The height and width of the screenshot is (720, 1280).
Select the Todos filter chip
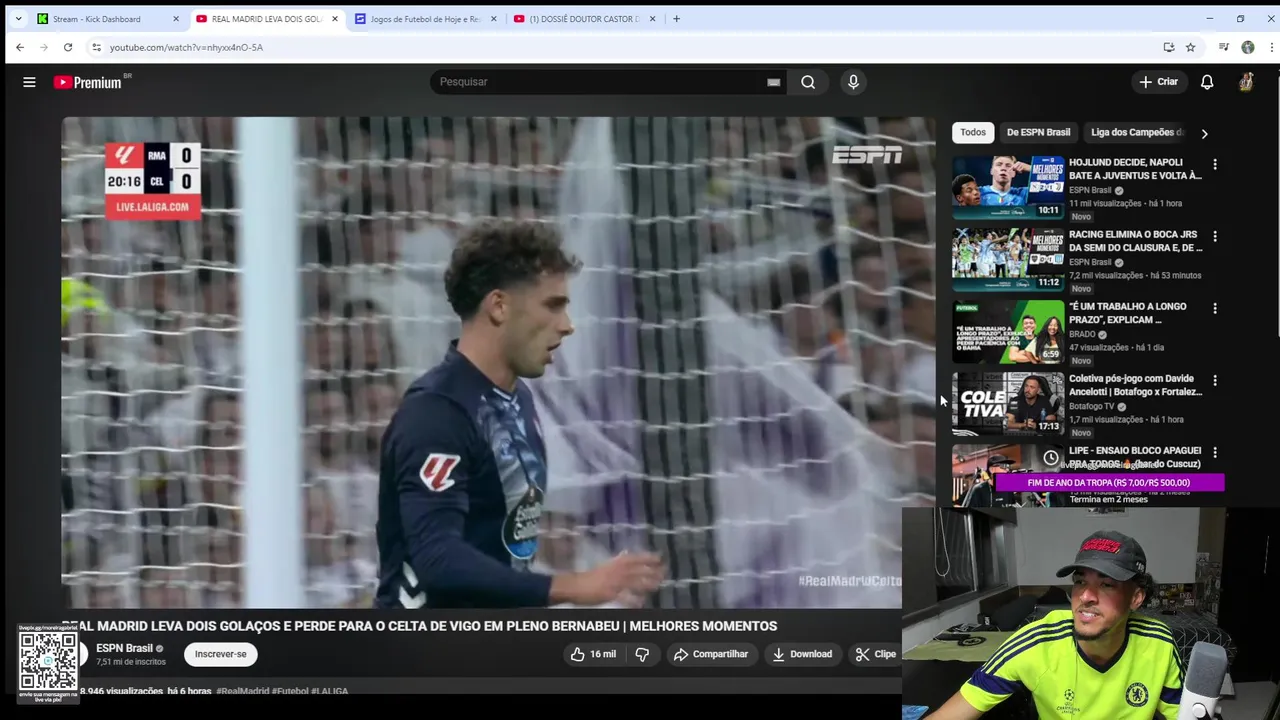tap(973, 132)
